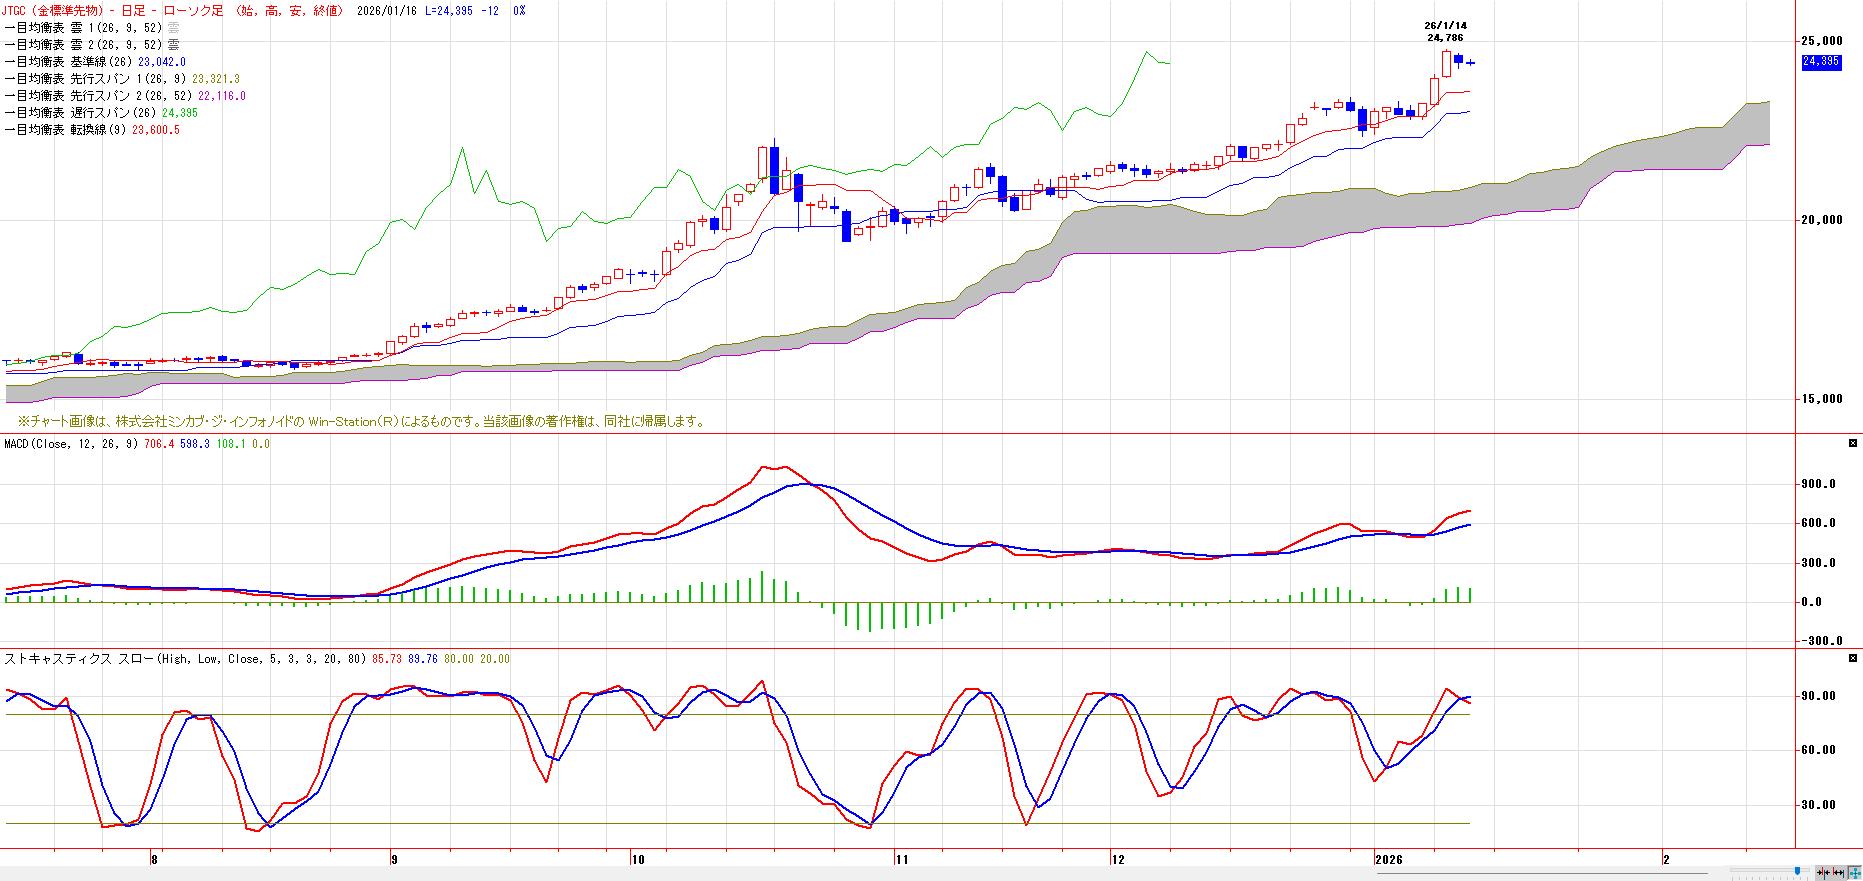Click the 2026/01/16 date in header

point(388,11)
